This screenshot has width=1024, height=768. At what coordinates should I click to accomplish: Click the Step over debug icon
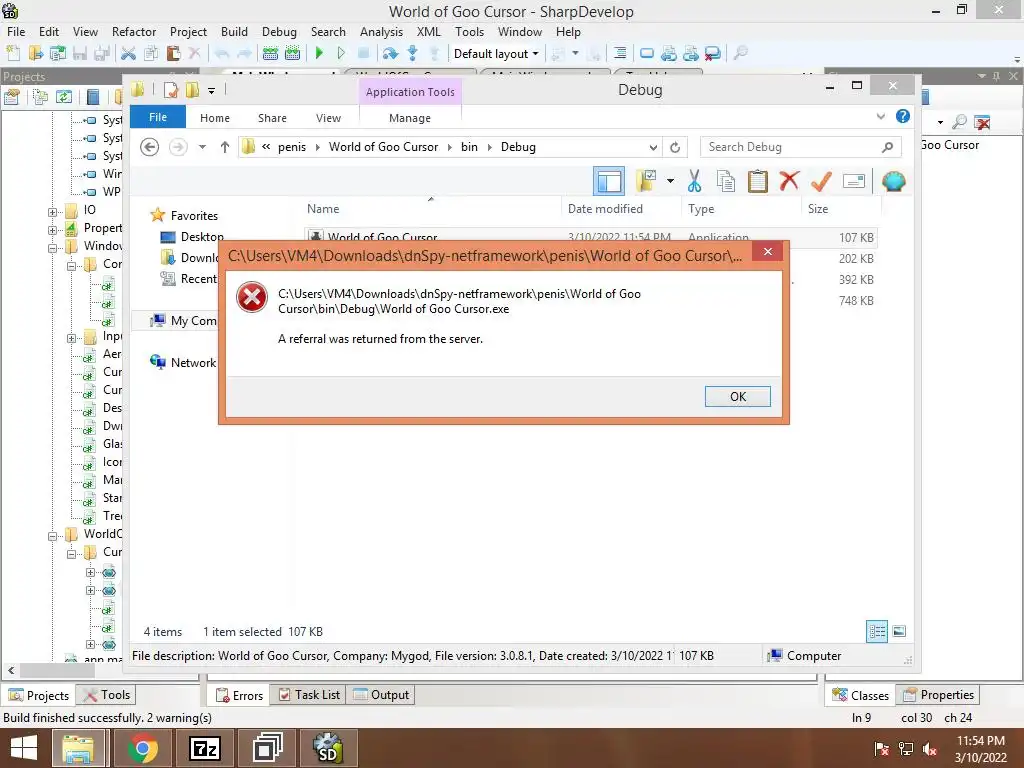390,53
